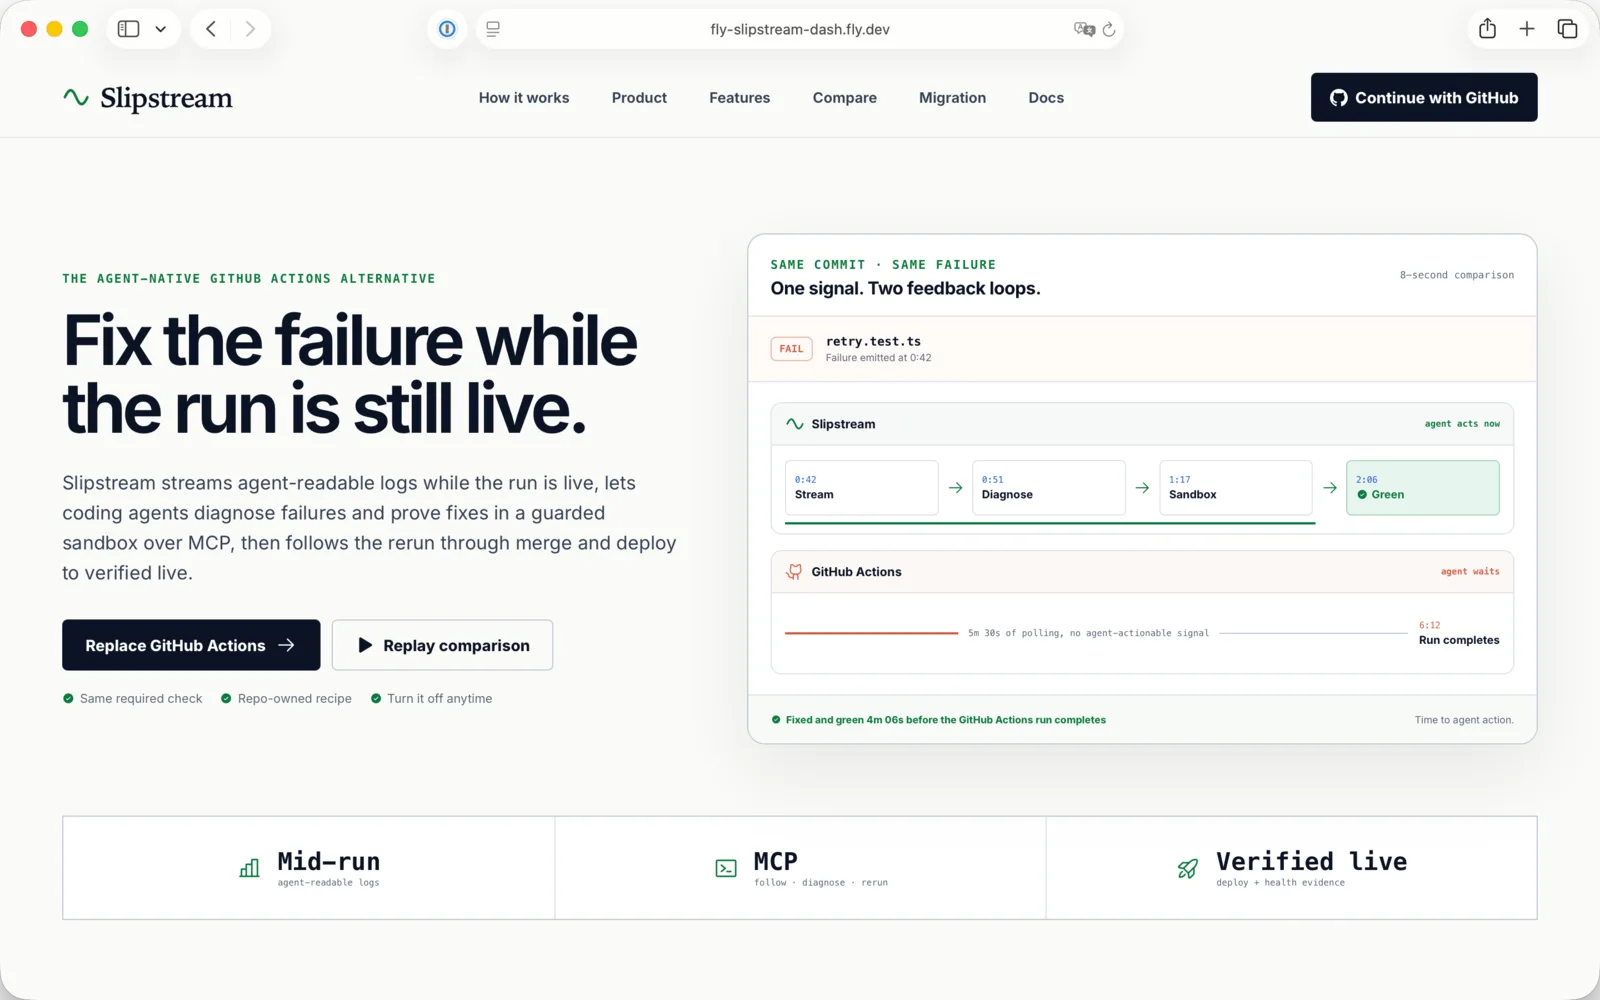Click the '5m 30s of polling' caption
The image size is (1600, 1000).
pos(1088,633)
